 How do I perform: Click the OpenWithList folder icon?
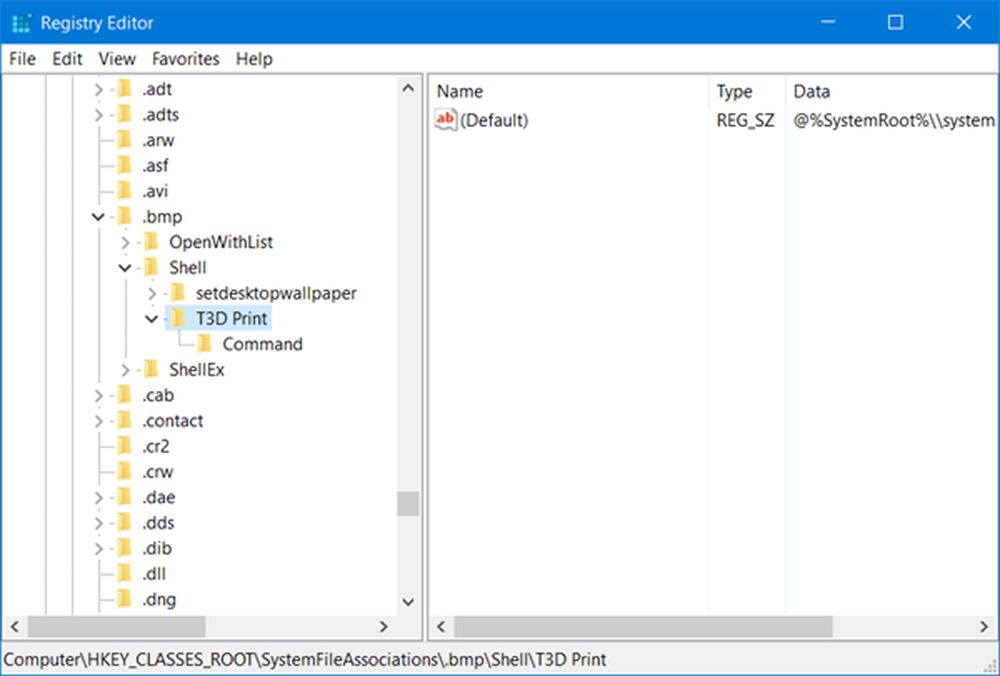pos(151,242)
